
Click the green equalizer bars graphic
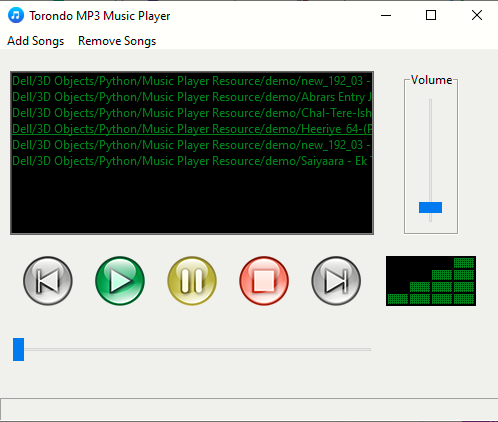tap(431, 281)
